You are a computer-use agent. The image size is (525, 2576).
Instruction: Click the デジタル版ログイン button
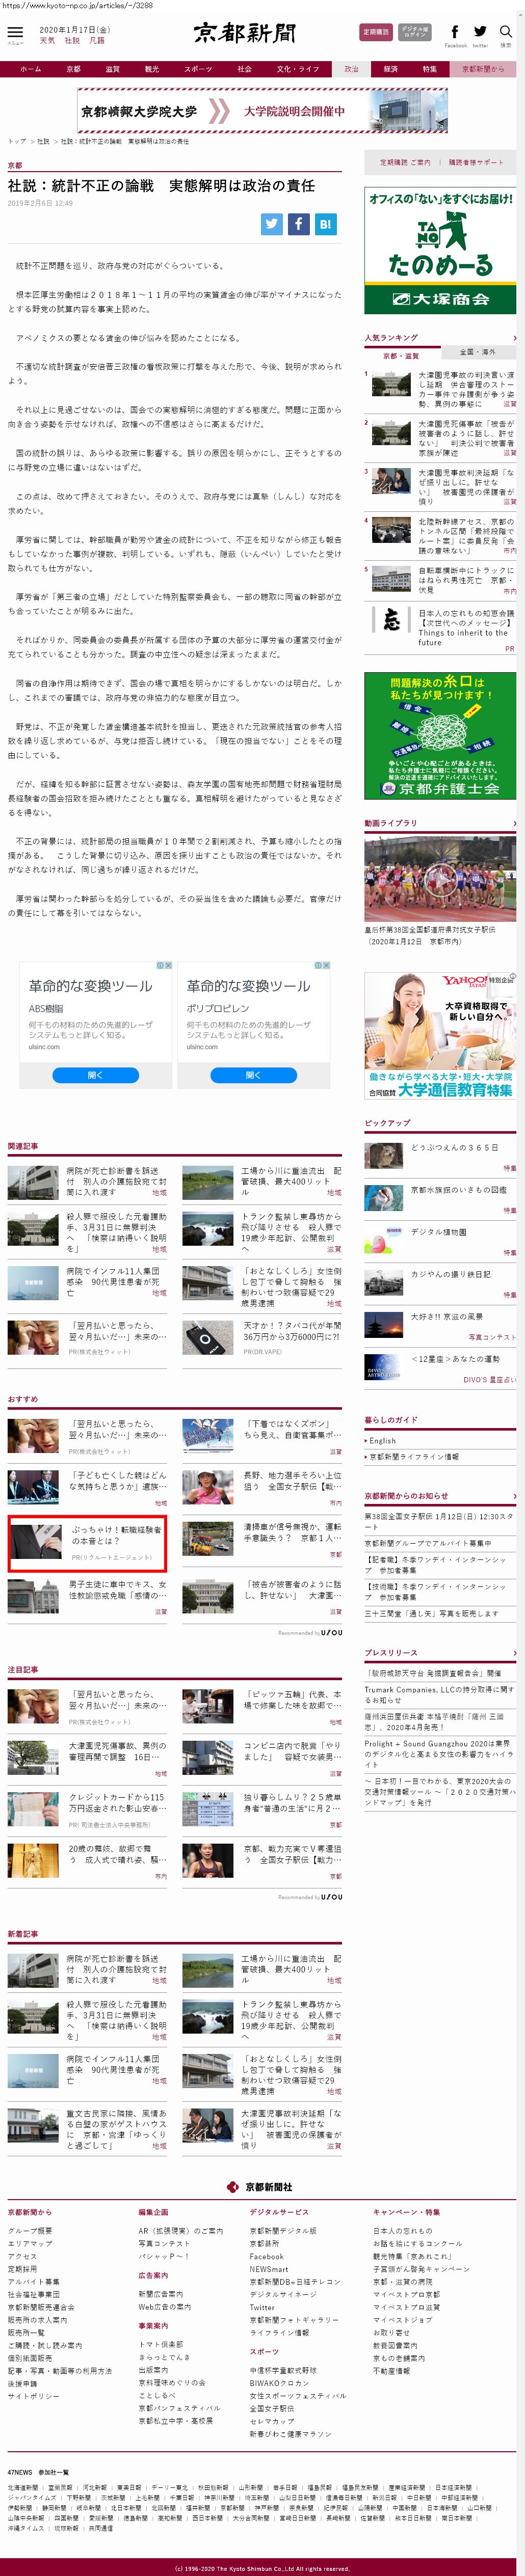click(x=414, y=32)
